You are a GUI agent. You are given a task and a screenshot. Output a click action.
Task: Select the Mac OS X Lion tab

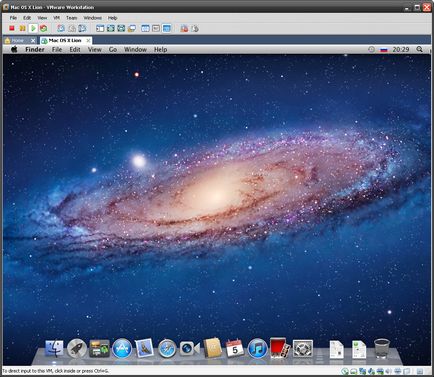[65, 40]
